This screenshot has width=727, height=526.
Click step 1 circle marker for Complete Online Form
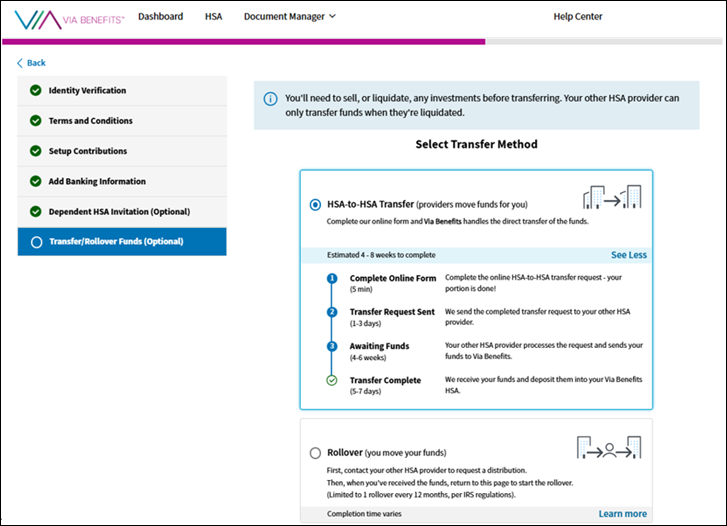(x=332, y=278)
